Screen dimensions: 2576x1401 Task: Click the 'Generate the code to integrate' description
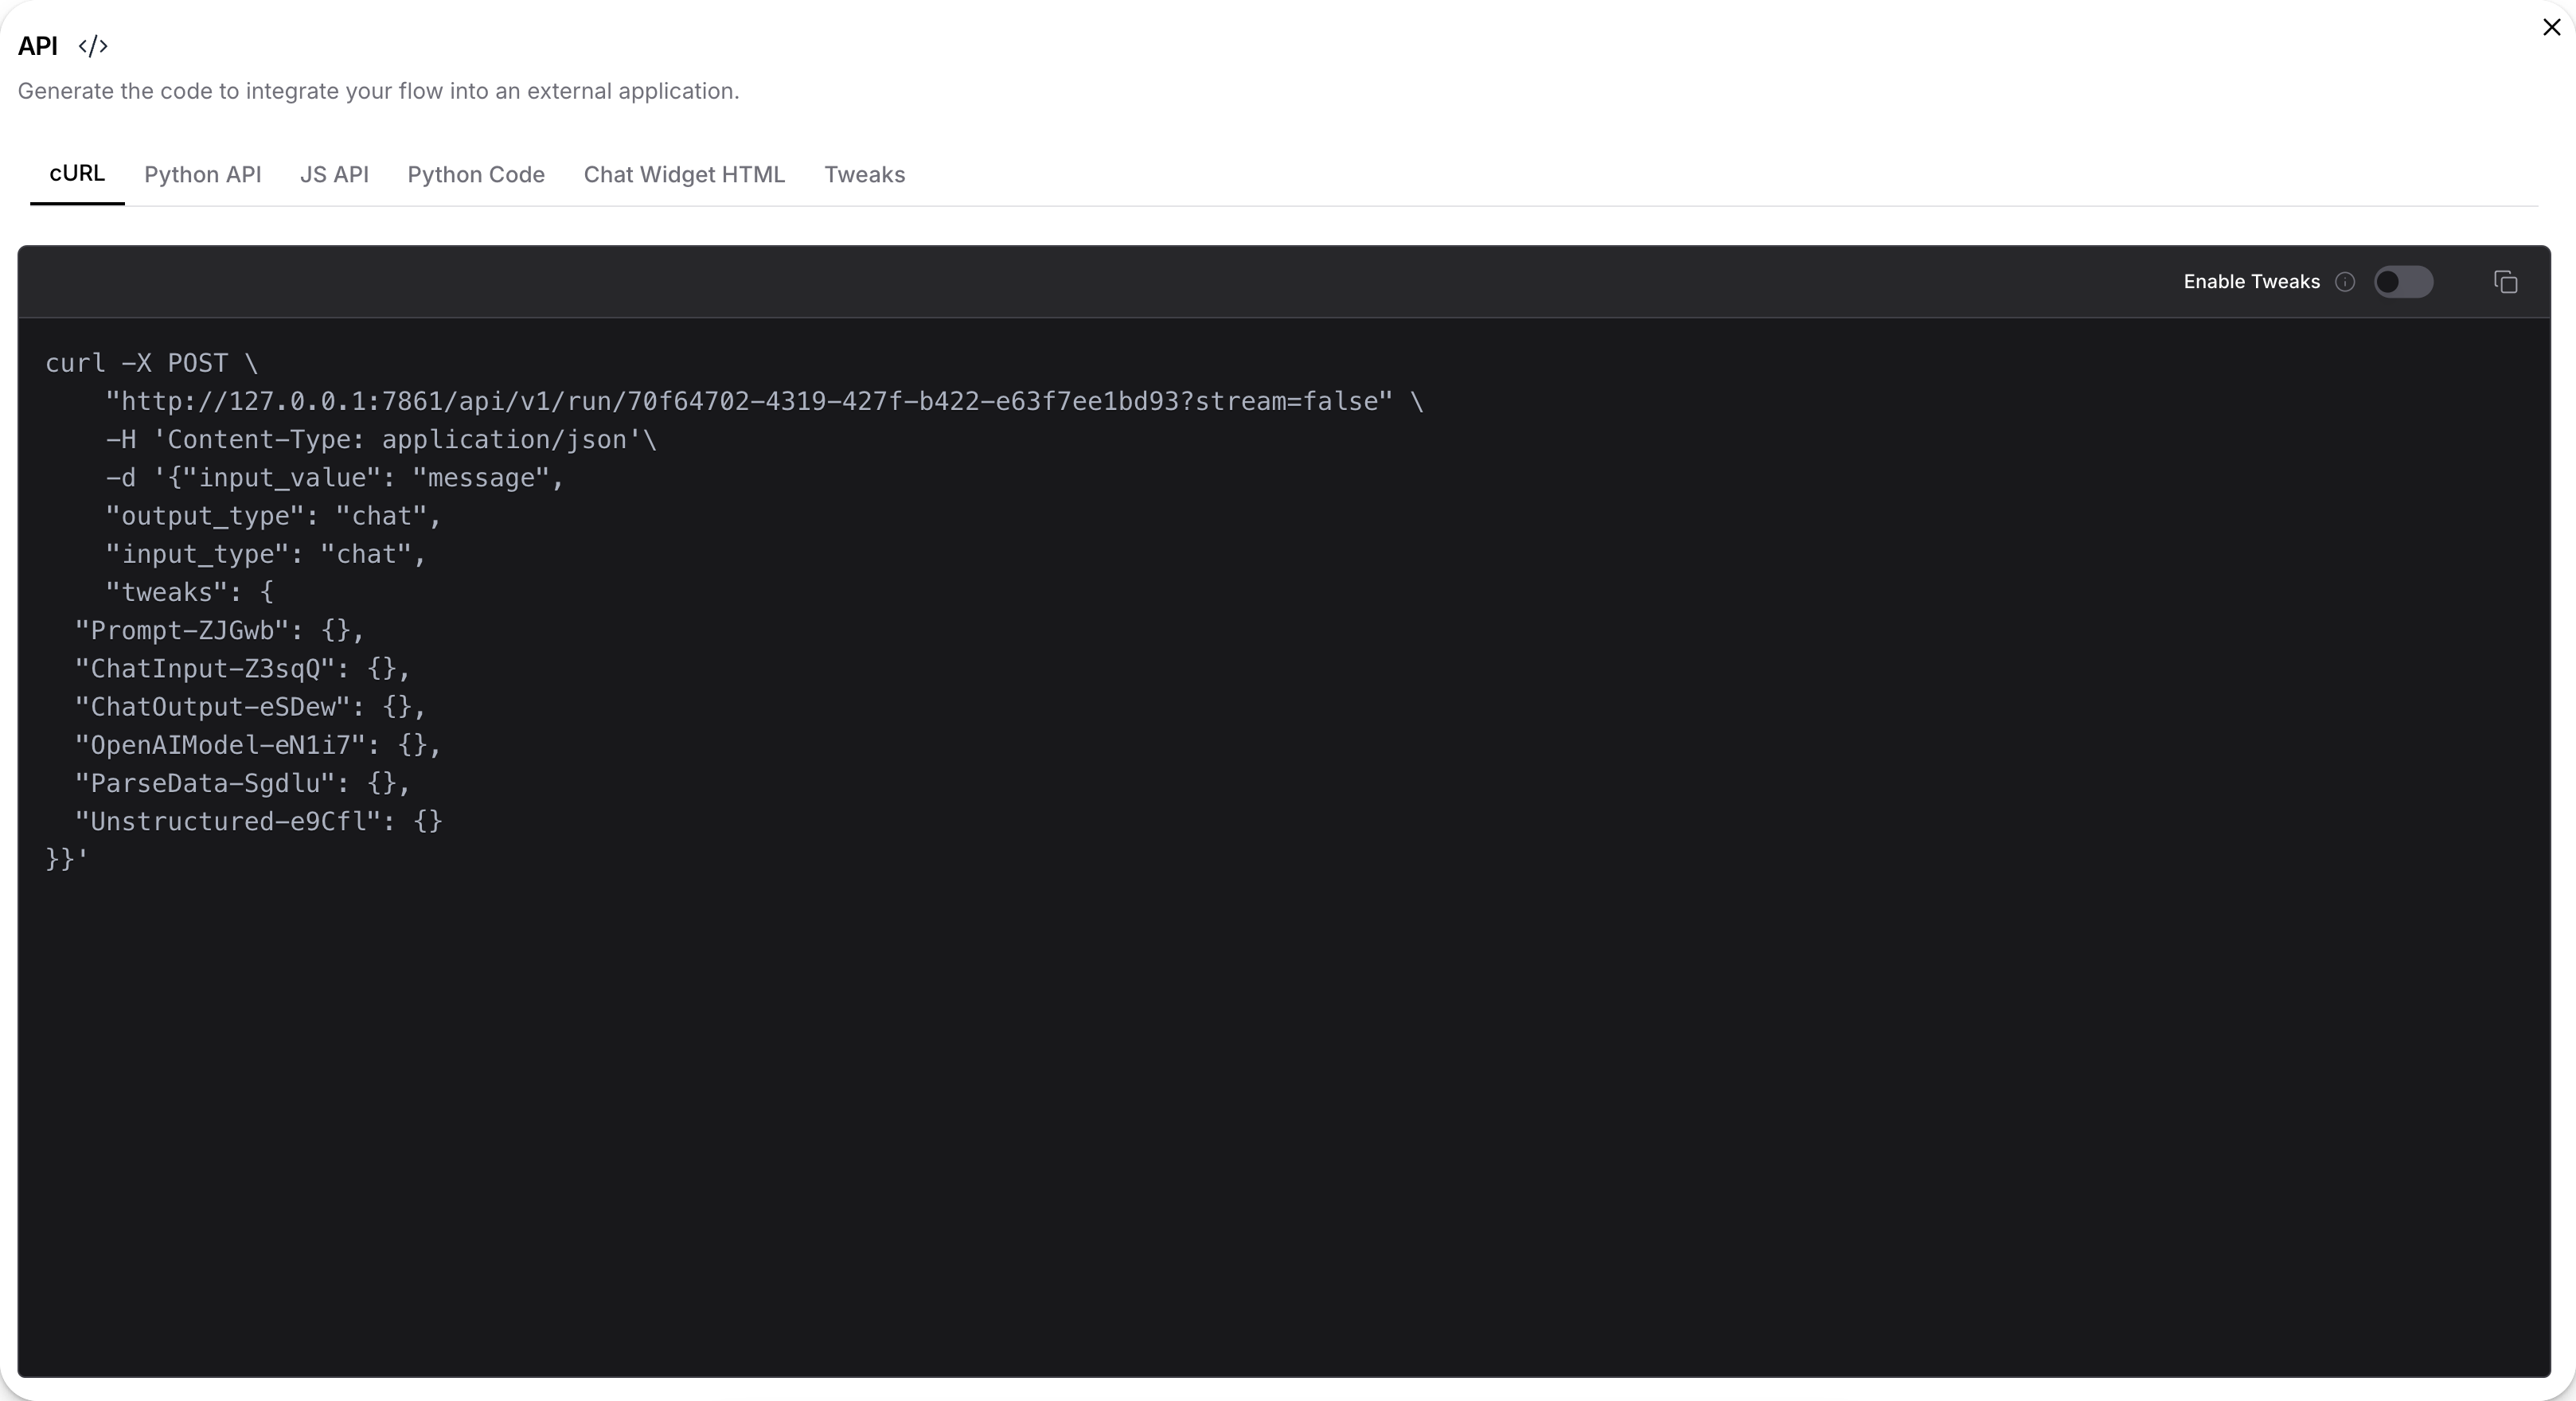tap(378, 91)
